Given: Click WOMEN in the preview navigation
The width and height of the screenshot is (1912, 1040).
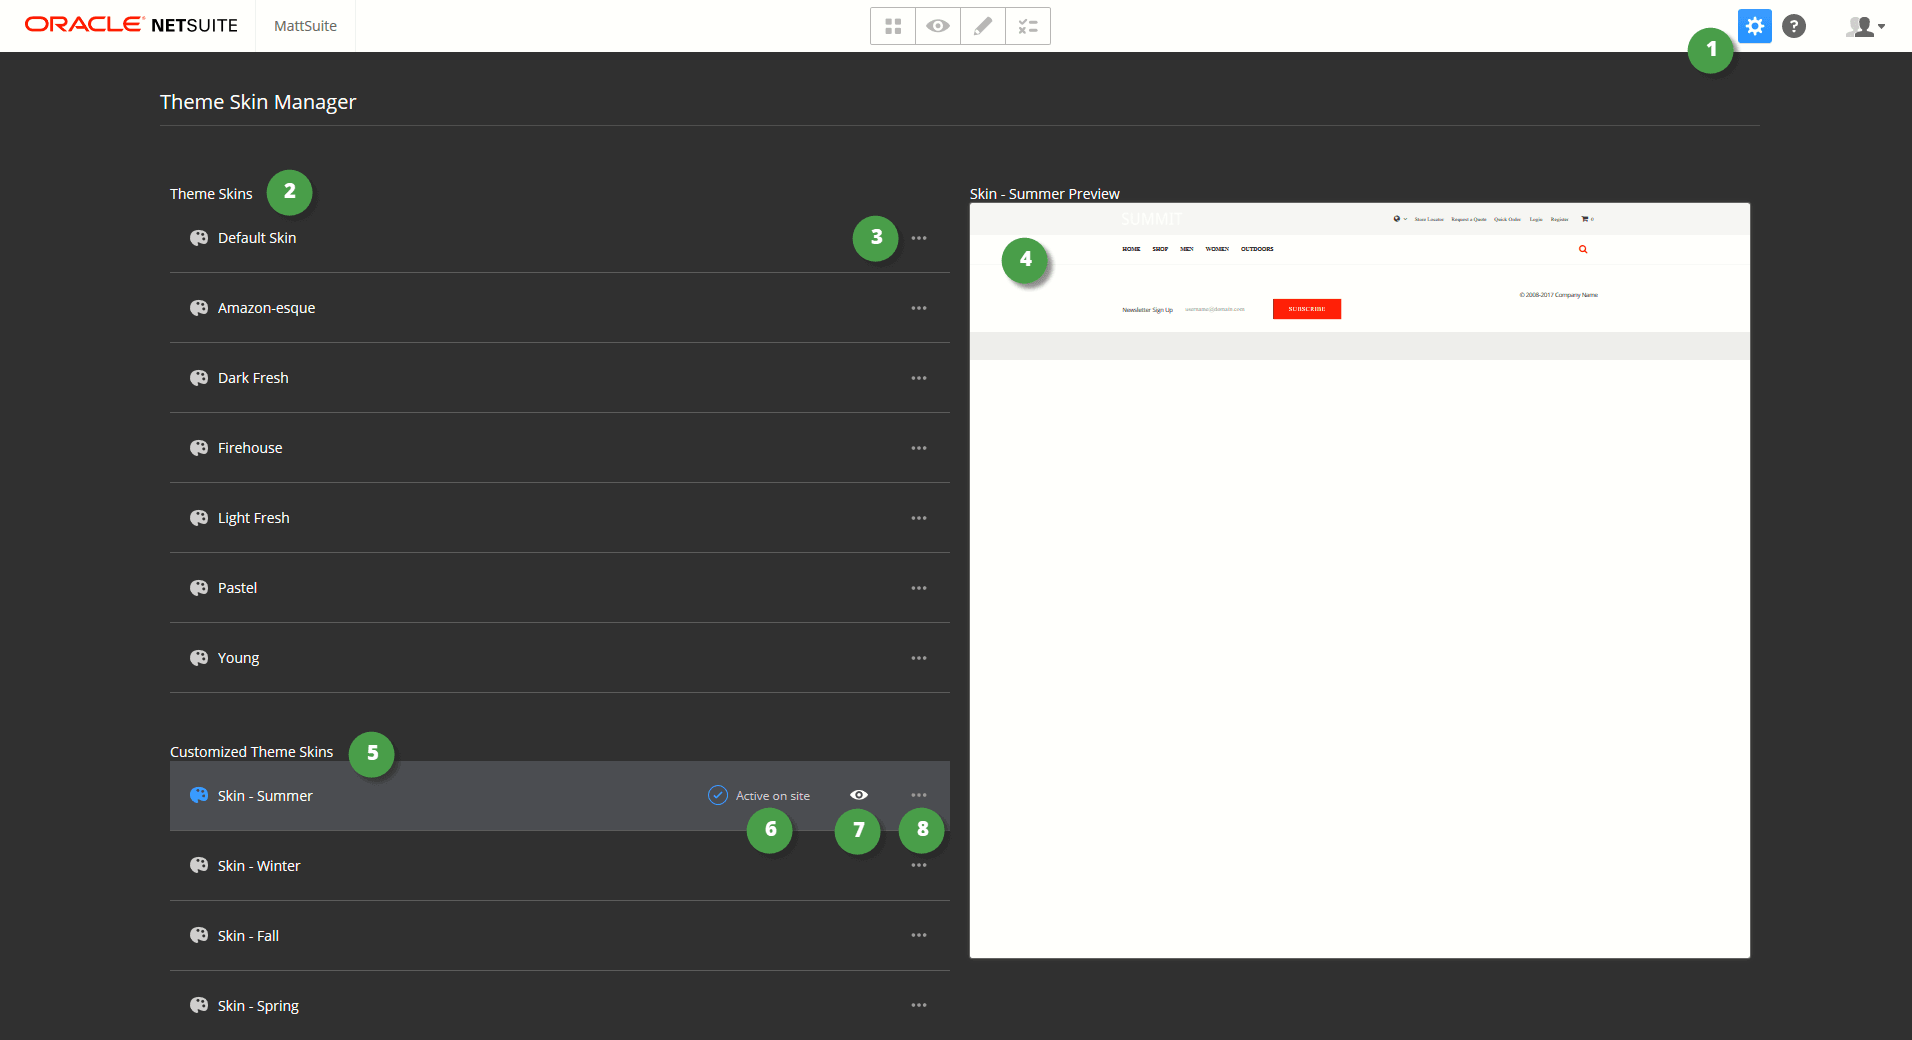Looking at the screenshot, I should (1217, 249).
